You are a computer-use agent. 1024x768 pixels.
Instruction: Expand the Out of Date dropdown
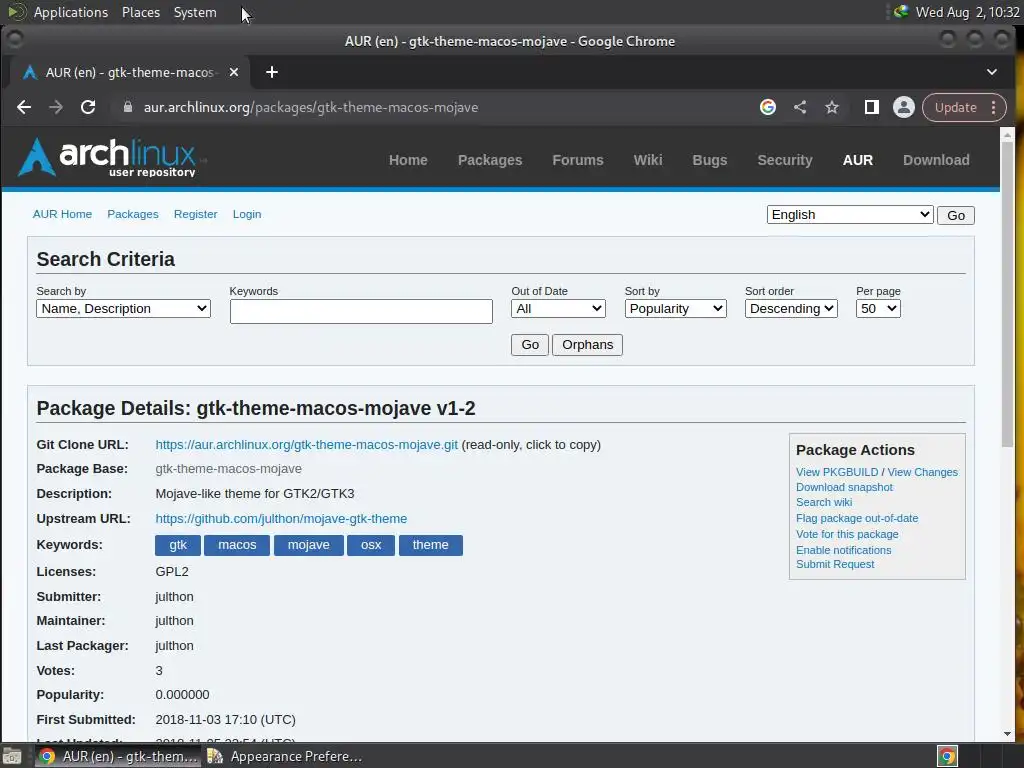click(x=558, y=309)
